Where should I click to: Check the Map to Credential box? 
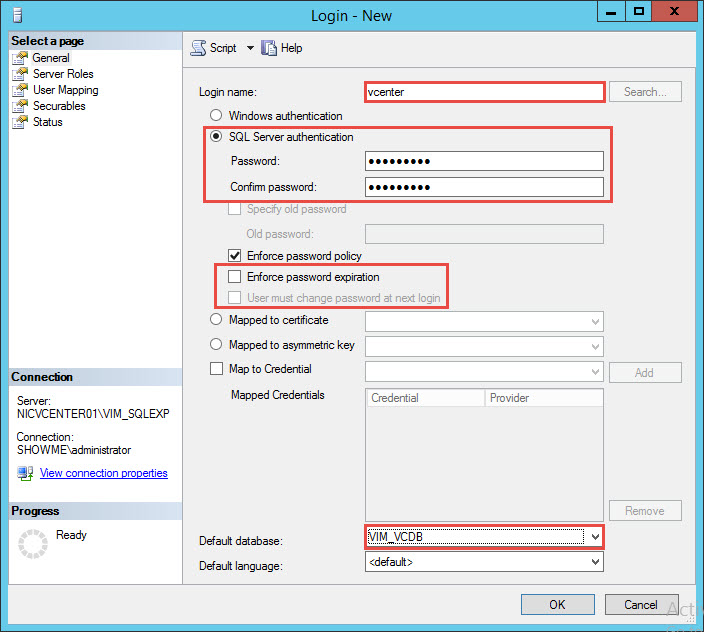tap(216, 369)
